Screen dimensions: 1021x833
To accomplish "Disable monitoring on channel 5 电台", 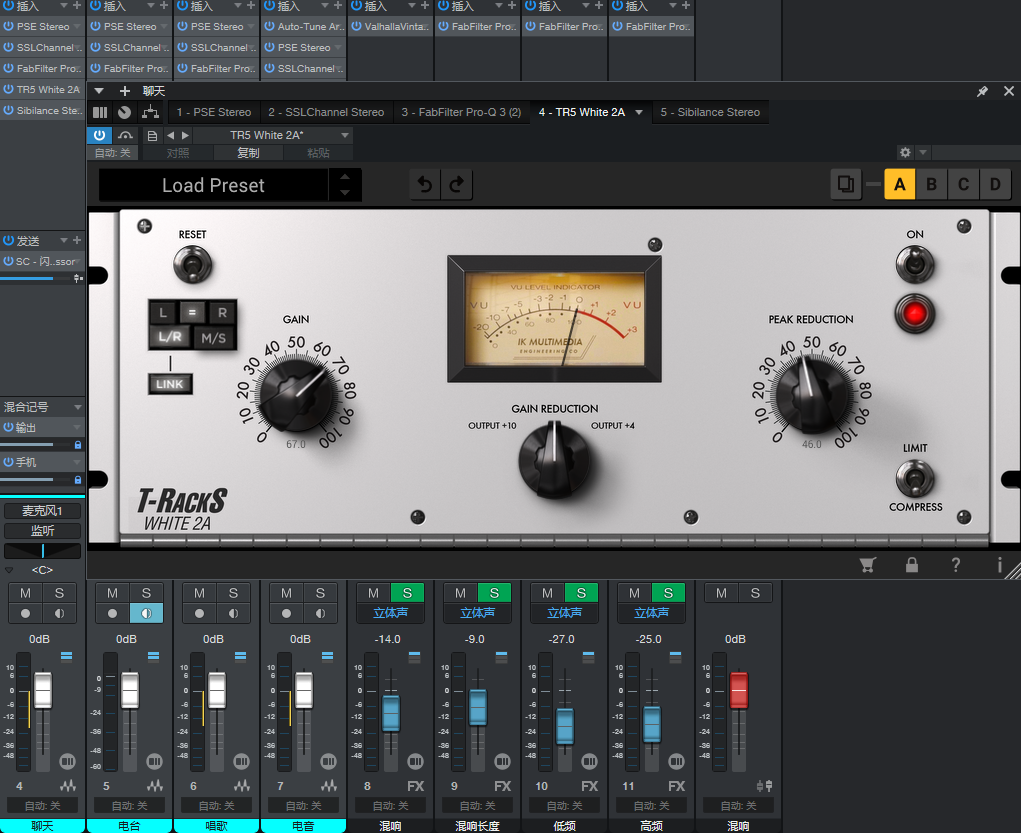I will click(x=146, y=614).
